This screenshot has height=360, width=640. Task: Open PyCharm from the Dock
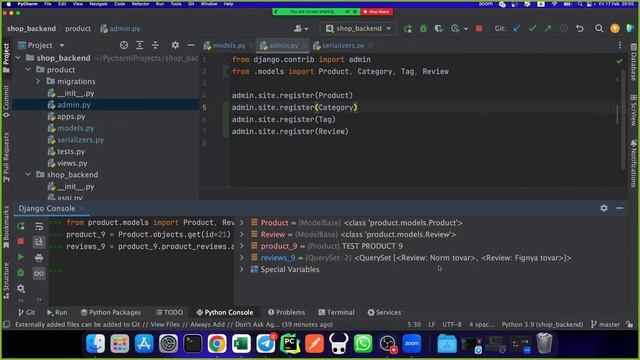pos(290,343)
